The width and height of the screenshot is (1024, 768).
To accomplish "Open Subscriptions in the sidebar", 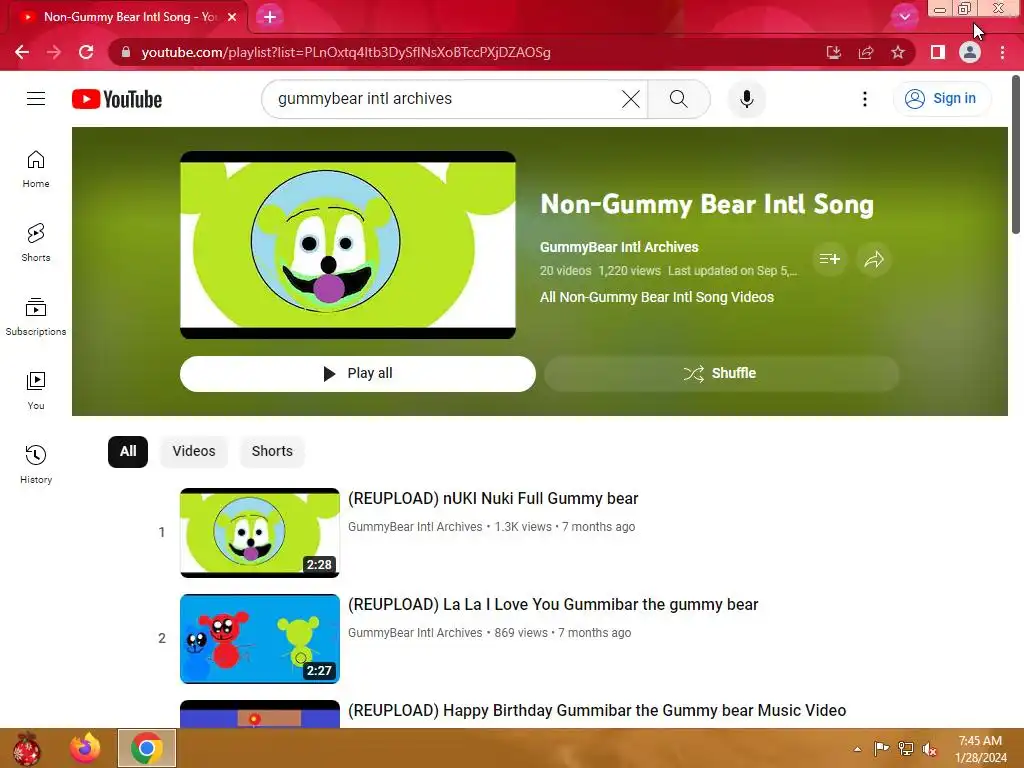I will (36, 317).
